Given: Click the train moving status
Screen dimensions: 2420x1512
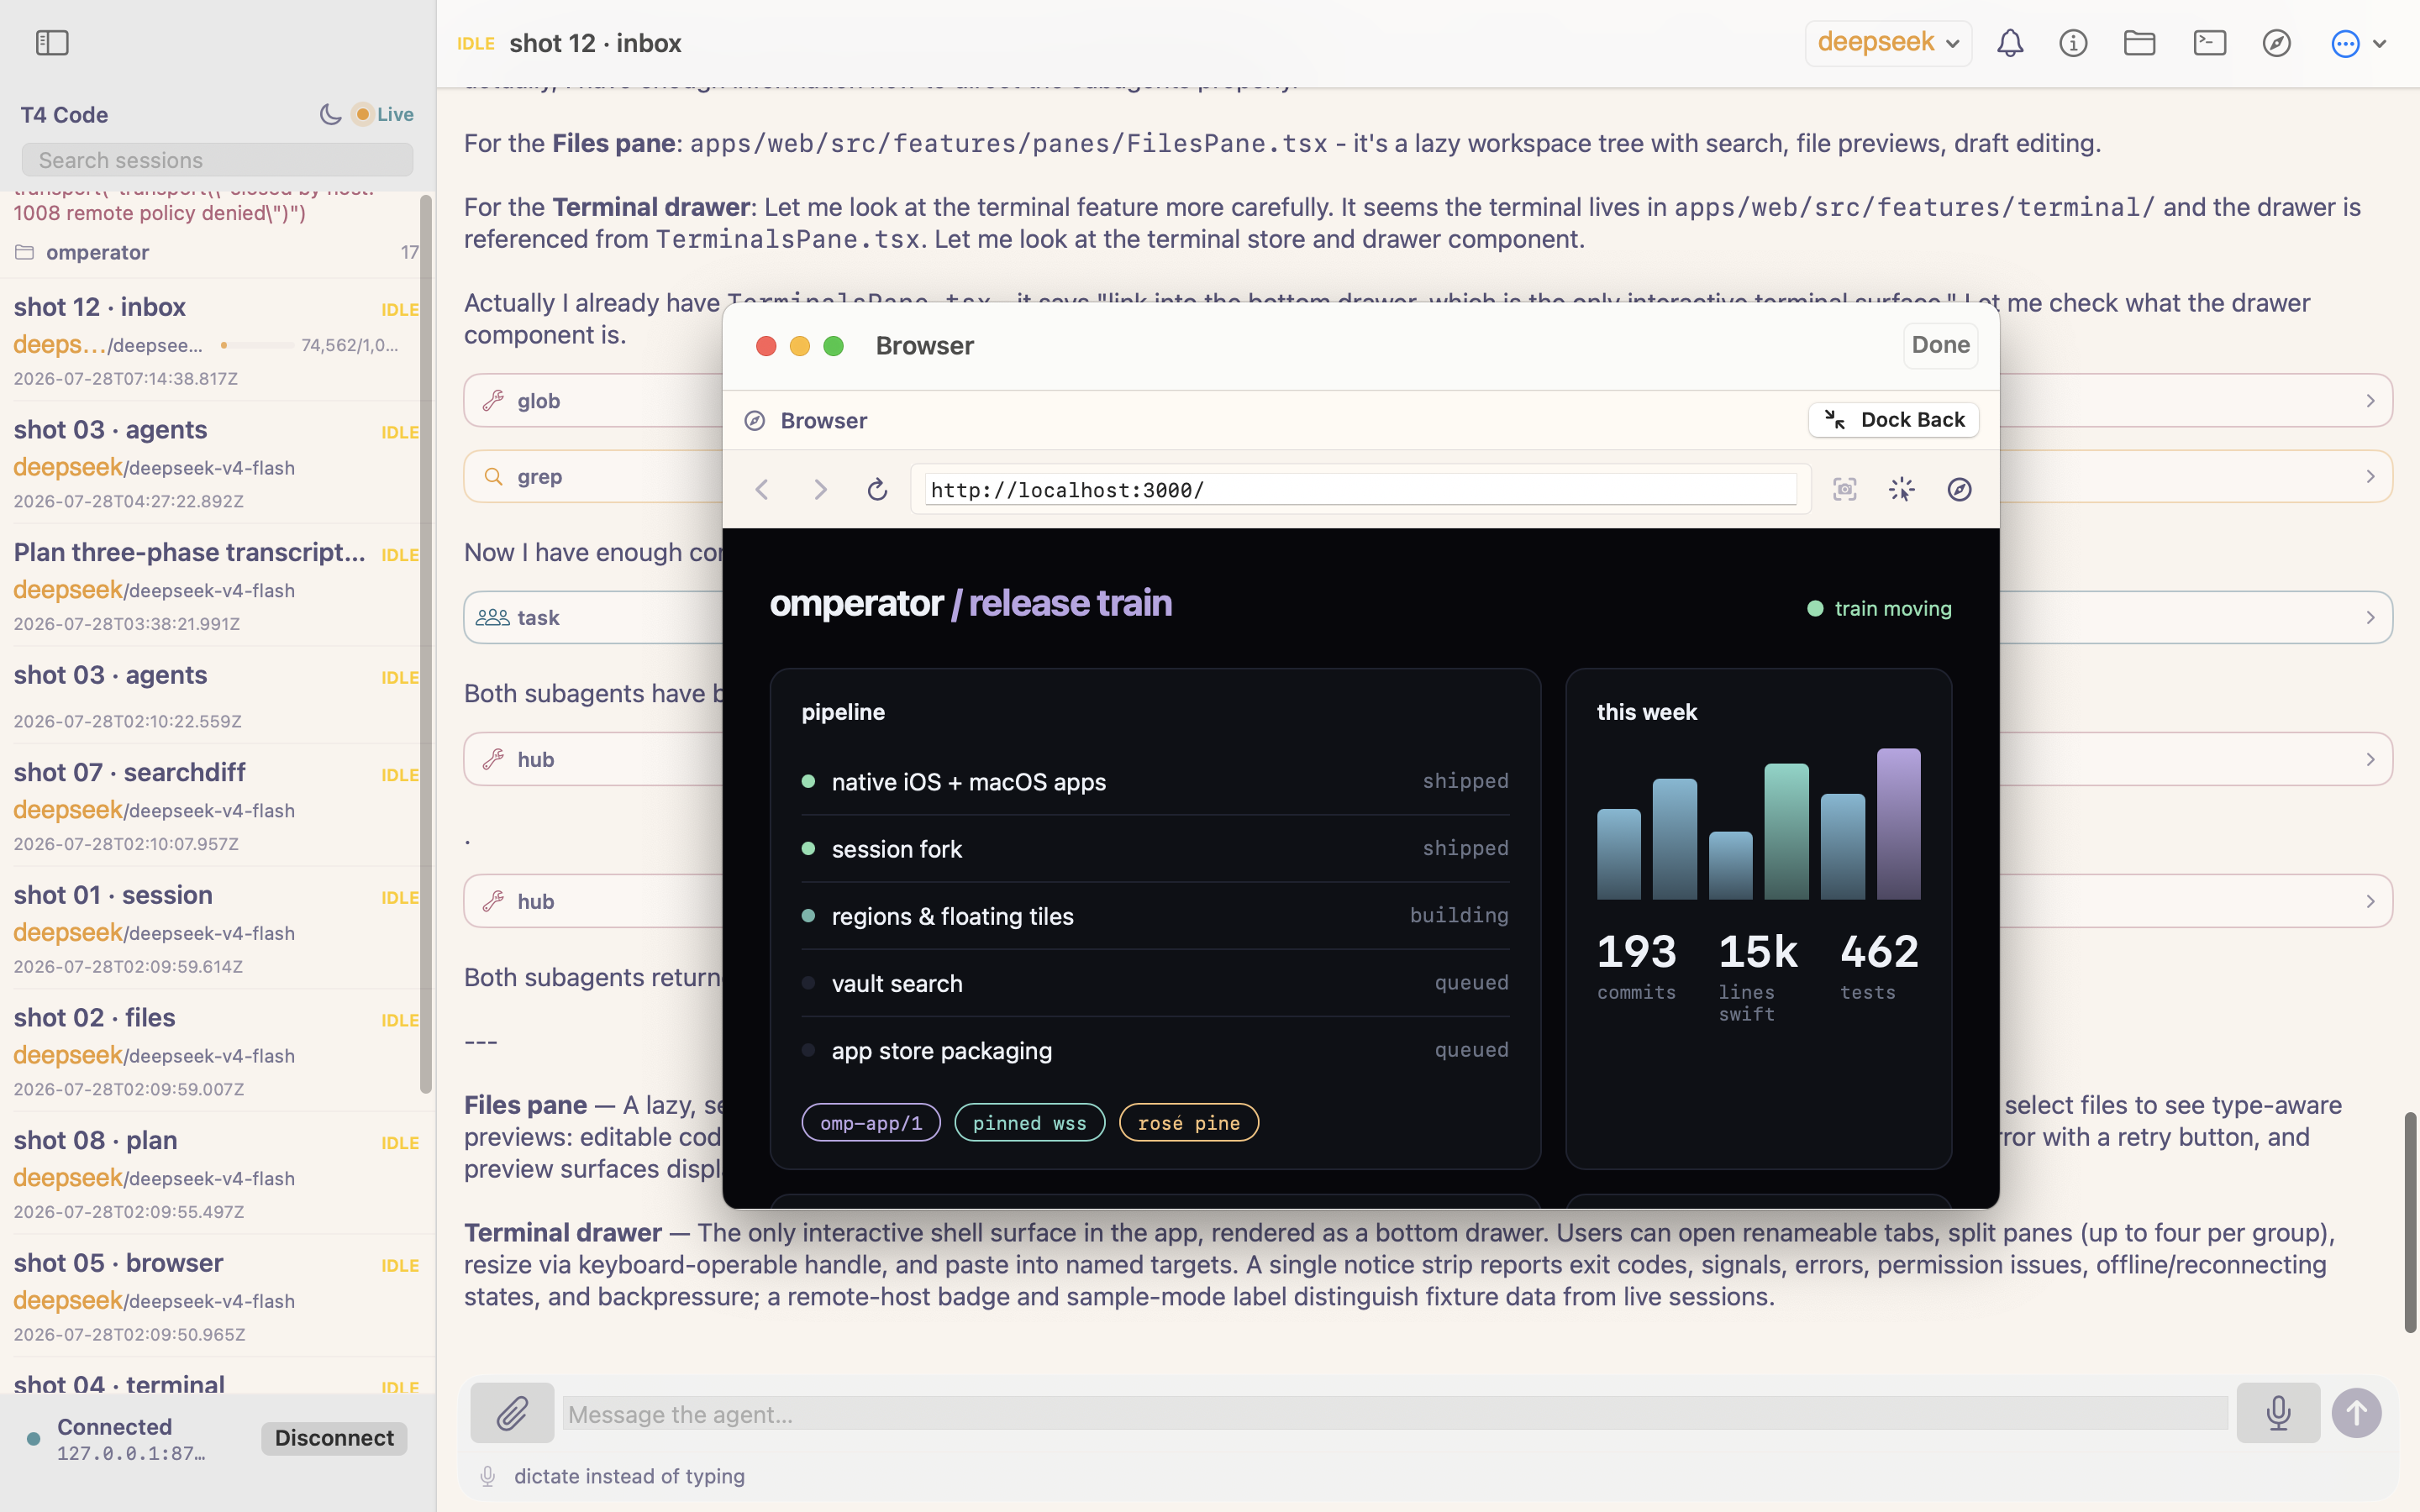Looking at the screenshot, I should point(1879,609).
